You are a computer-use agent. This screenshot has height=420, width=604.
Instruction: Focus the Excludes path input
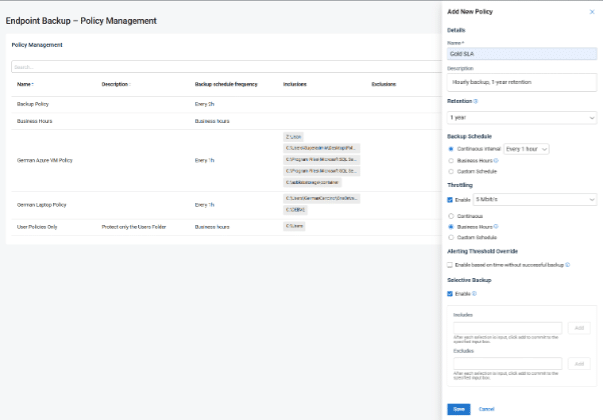(508, 364)
